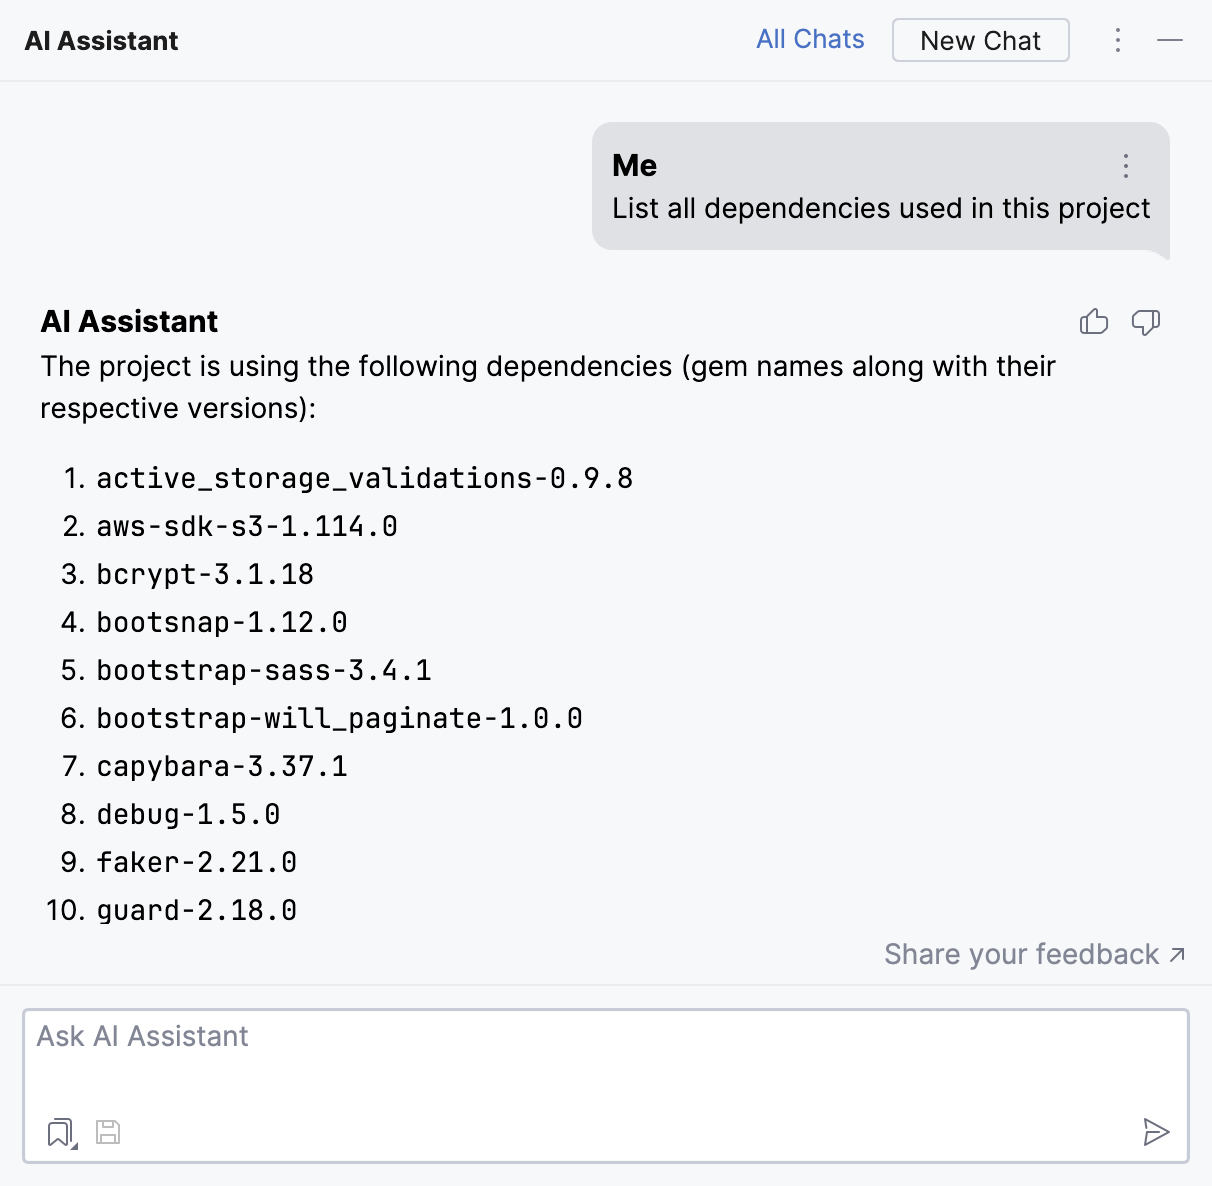Image resolution: width=1212 pixels, height=1186 pixels.
Task: Select the faker-2.21.0 list entry
Action: (x=196, y=861)
